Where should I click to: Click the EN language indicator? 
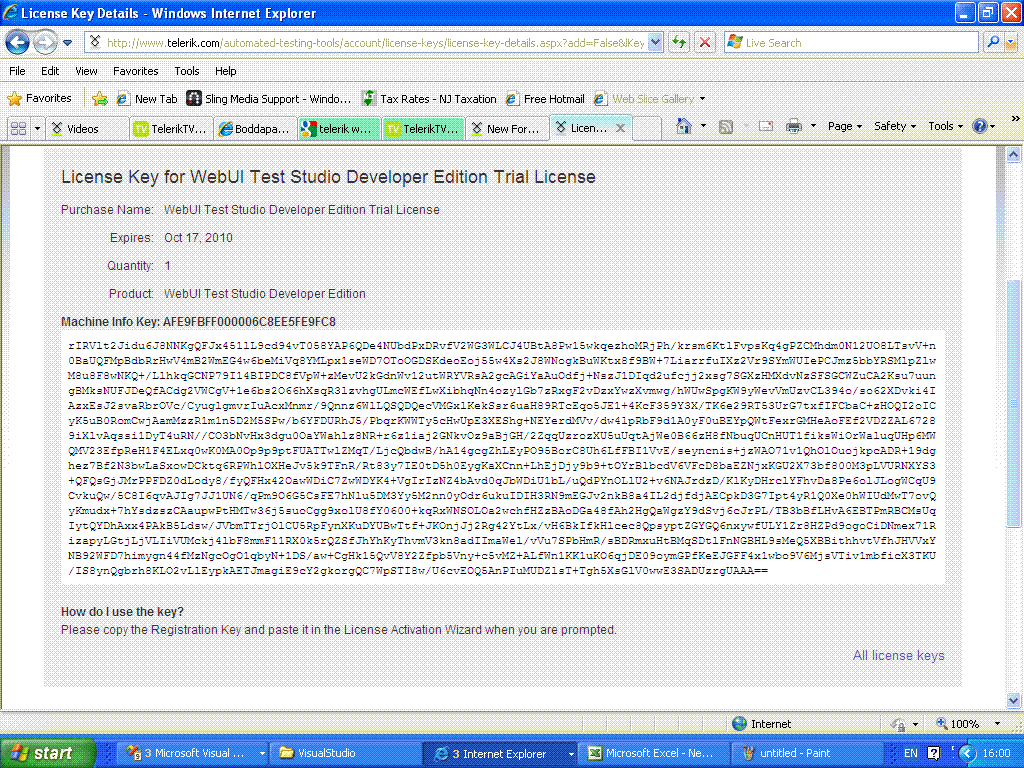click(x=910, y=753)
